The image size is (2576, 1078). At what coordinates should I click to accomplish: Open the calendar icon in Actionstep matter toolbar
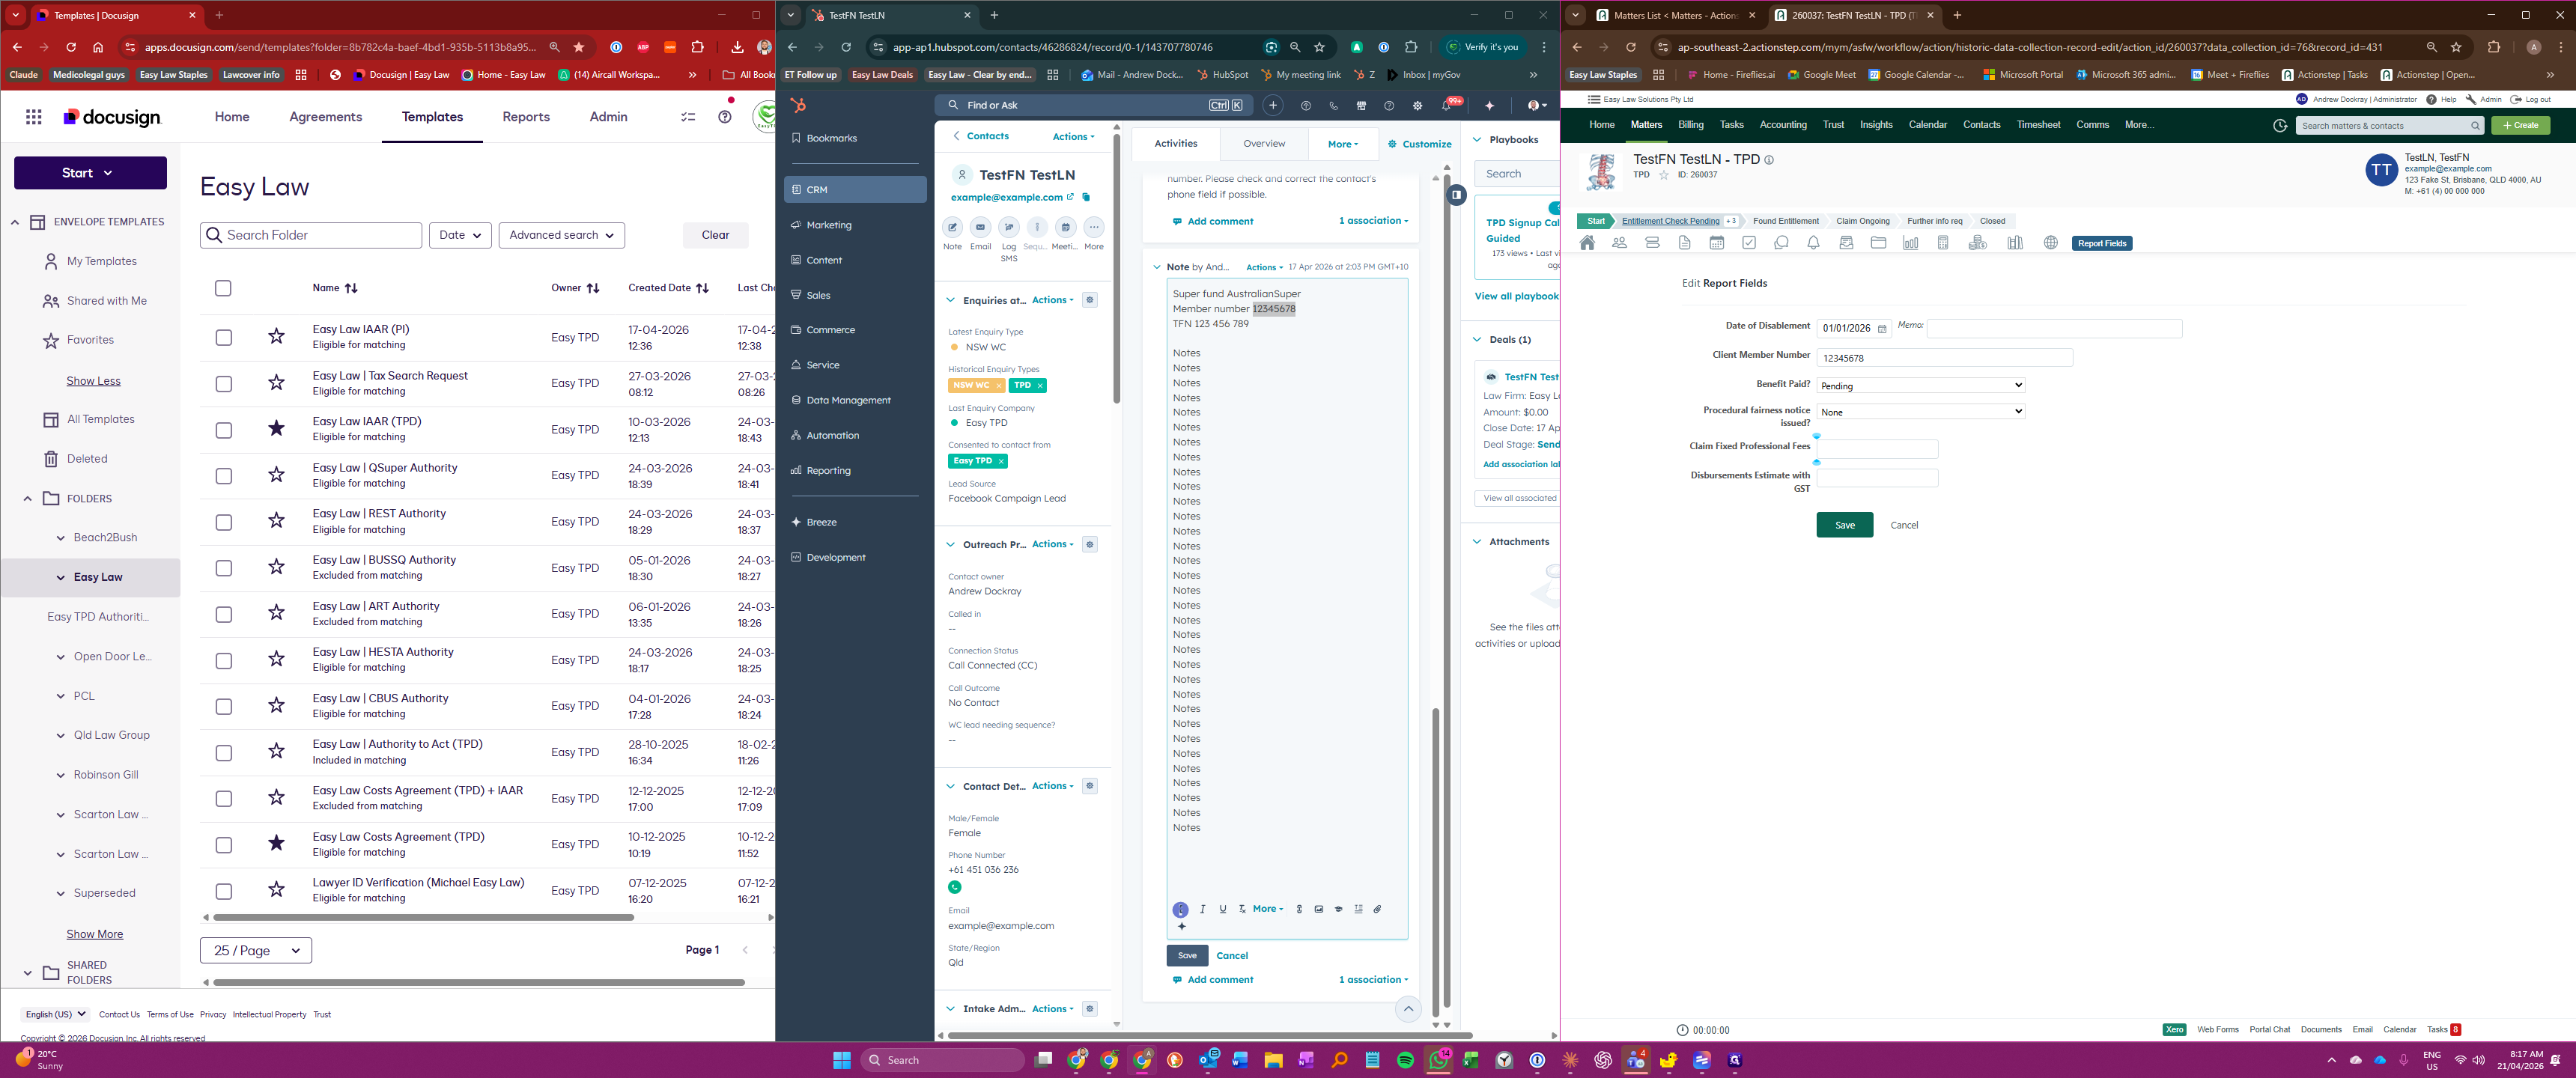(x=1716, y=243)
